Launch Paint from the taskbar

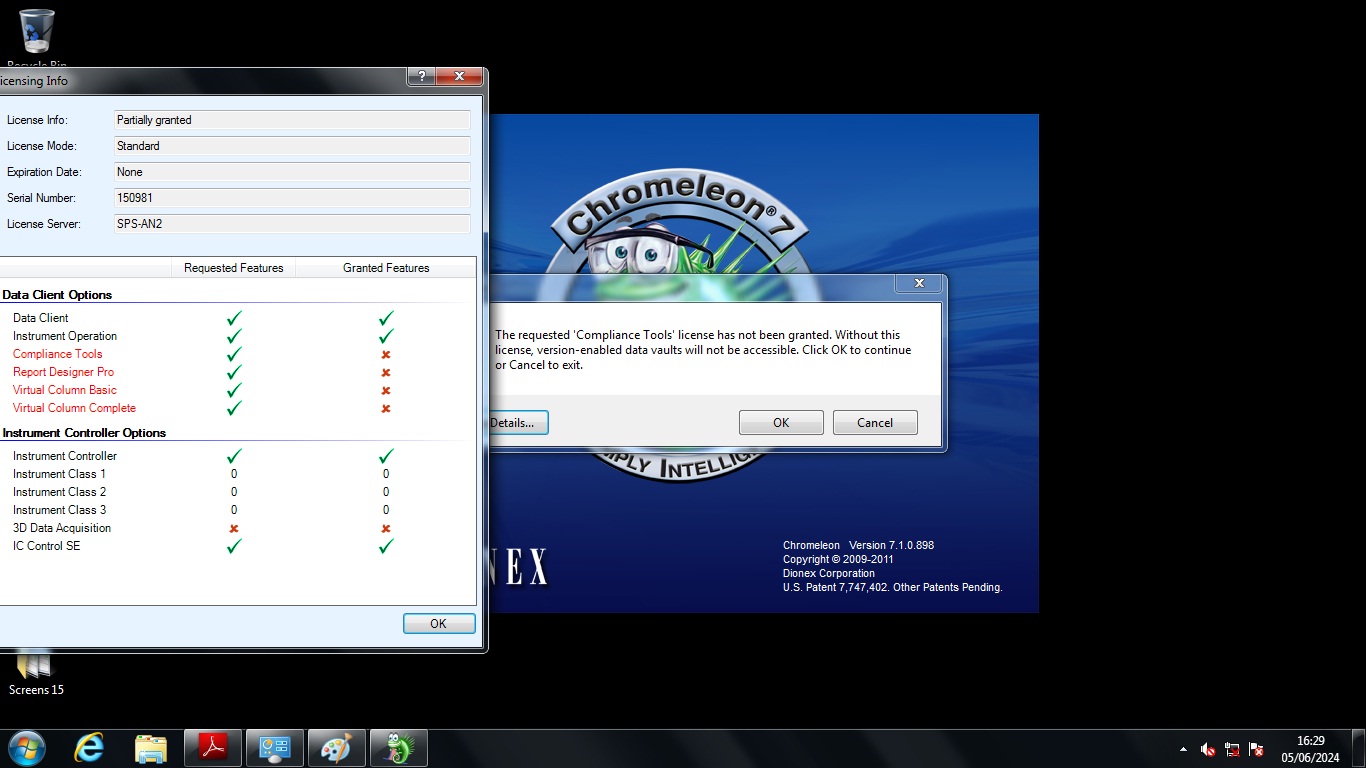(336, 748)
